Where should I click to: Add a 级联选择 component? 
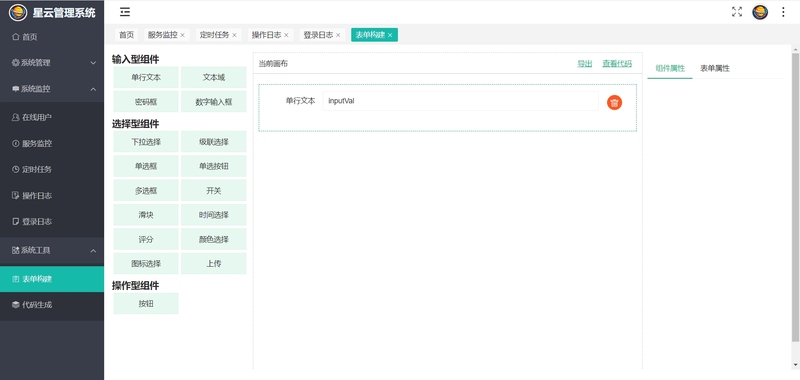213,142
